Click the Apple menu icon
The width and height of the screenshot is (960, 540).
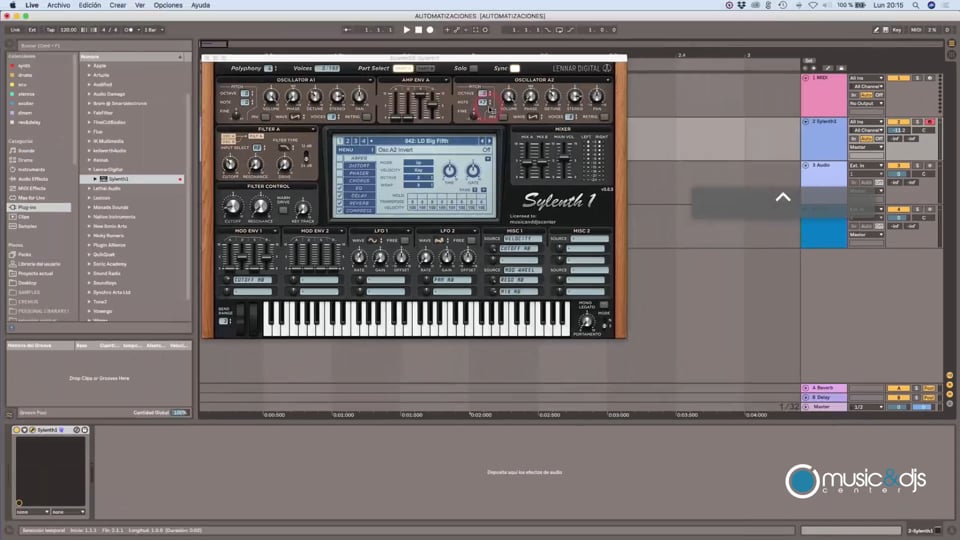pyautogui.click(x=12, y=5)
